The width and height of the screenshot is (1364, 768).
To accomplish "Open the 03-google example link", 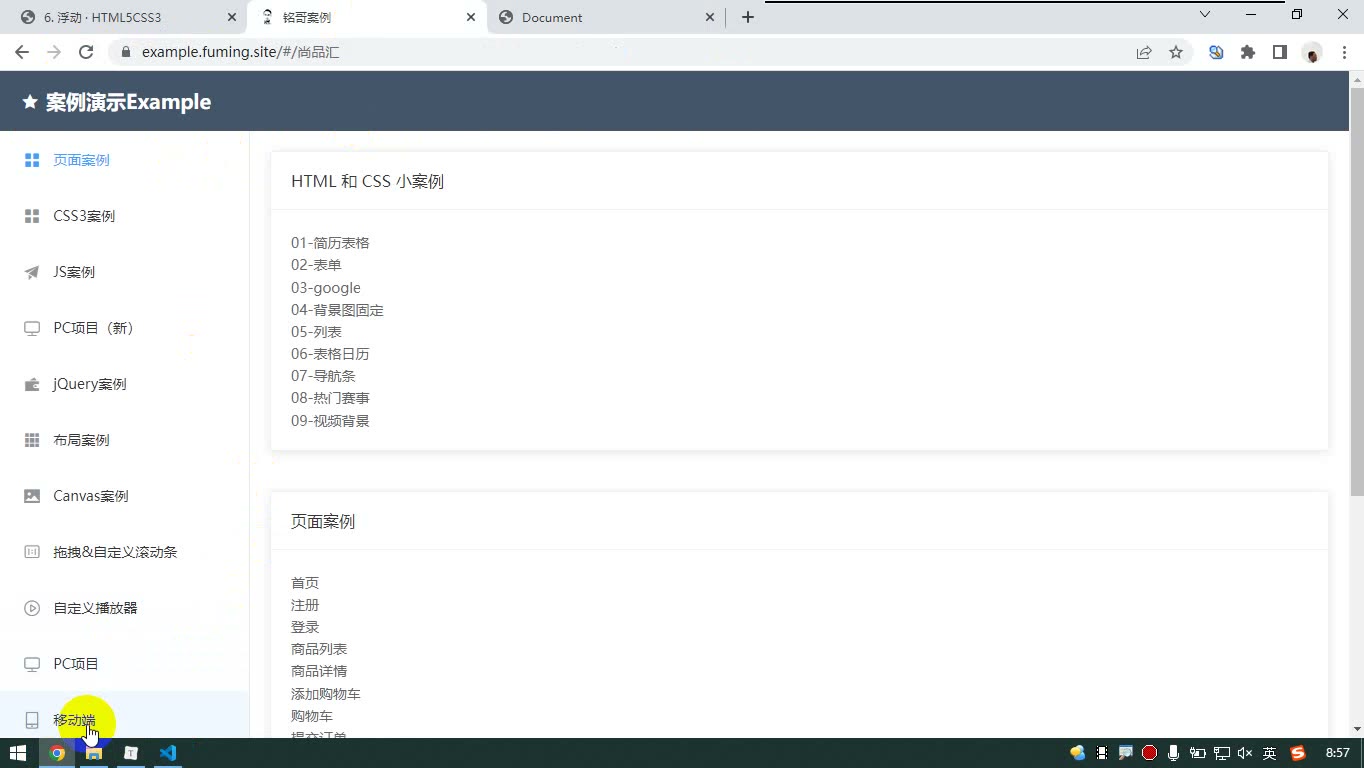I will pyautogui.click(x=326, y=288).
